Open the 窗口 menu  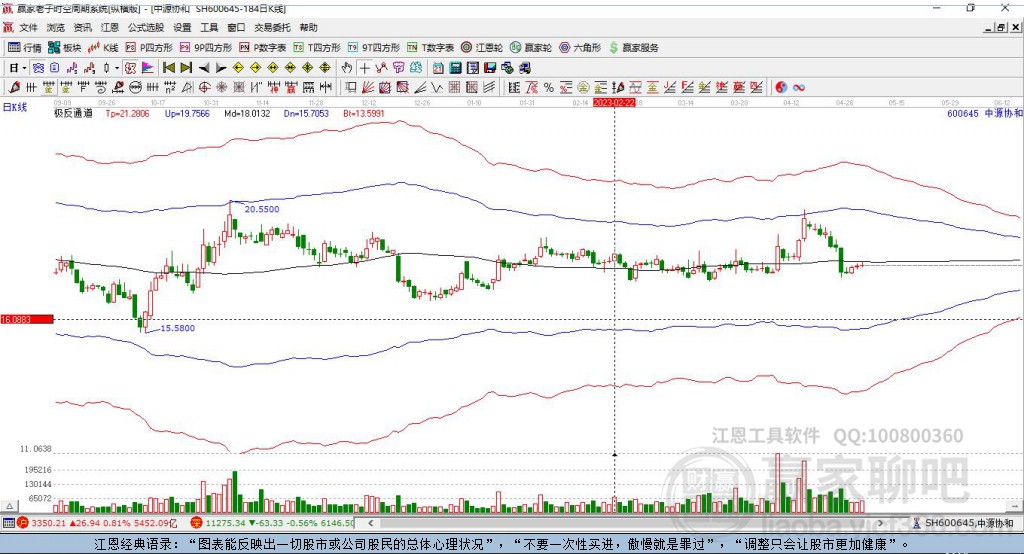coord(236,27)
